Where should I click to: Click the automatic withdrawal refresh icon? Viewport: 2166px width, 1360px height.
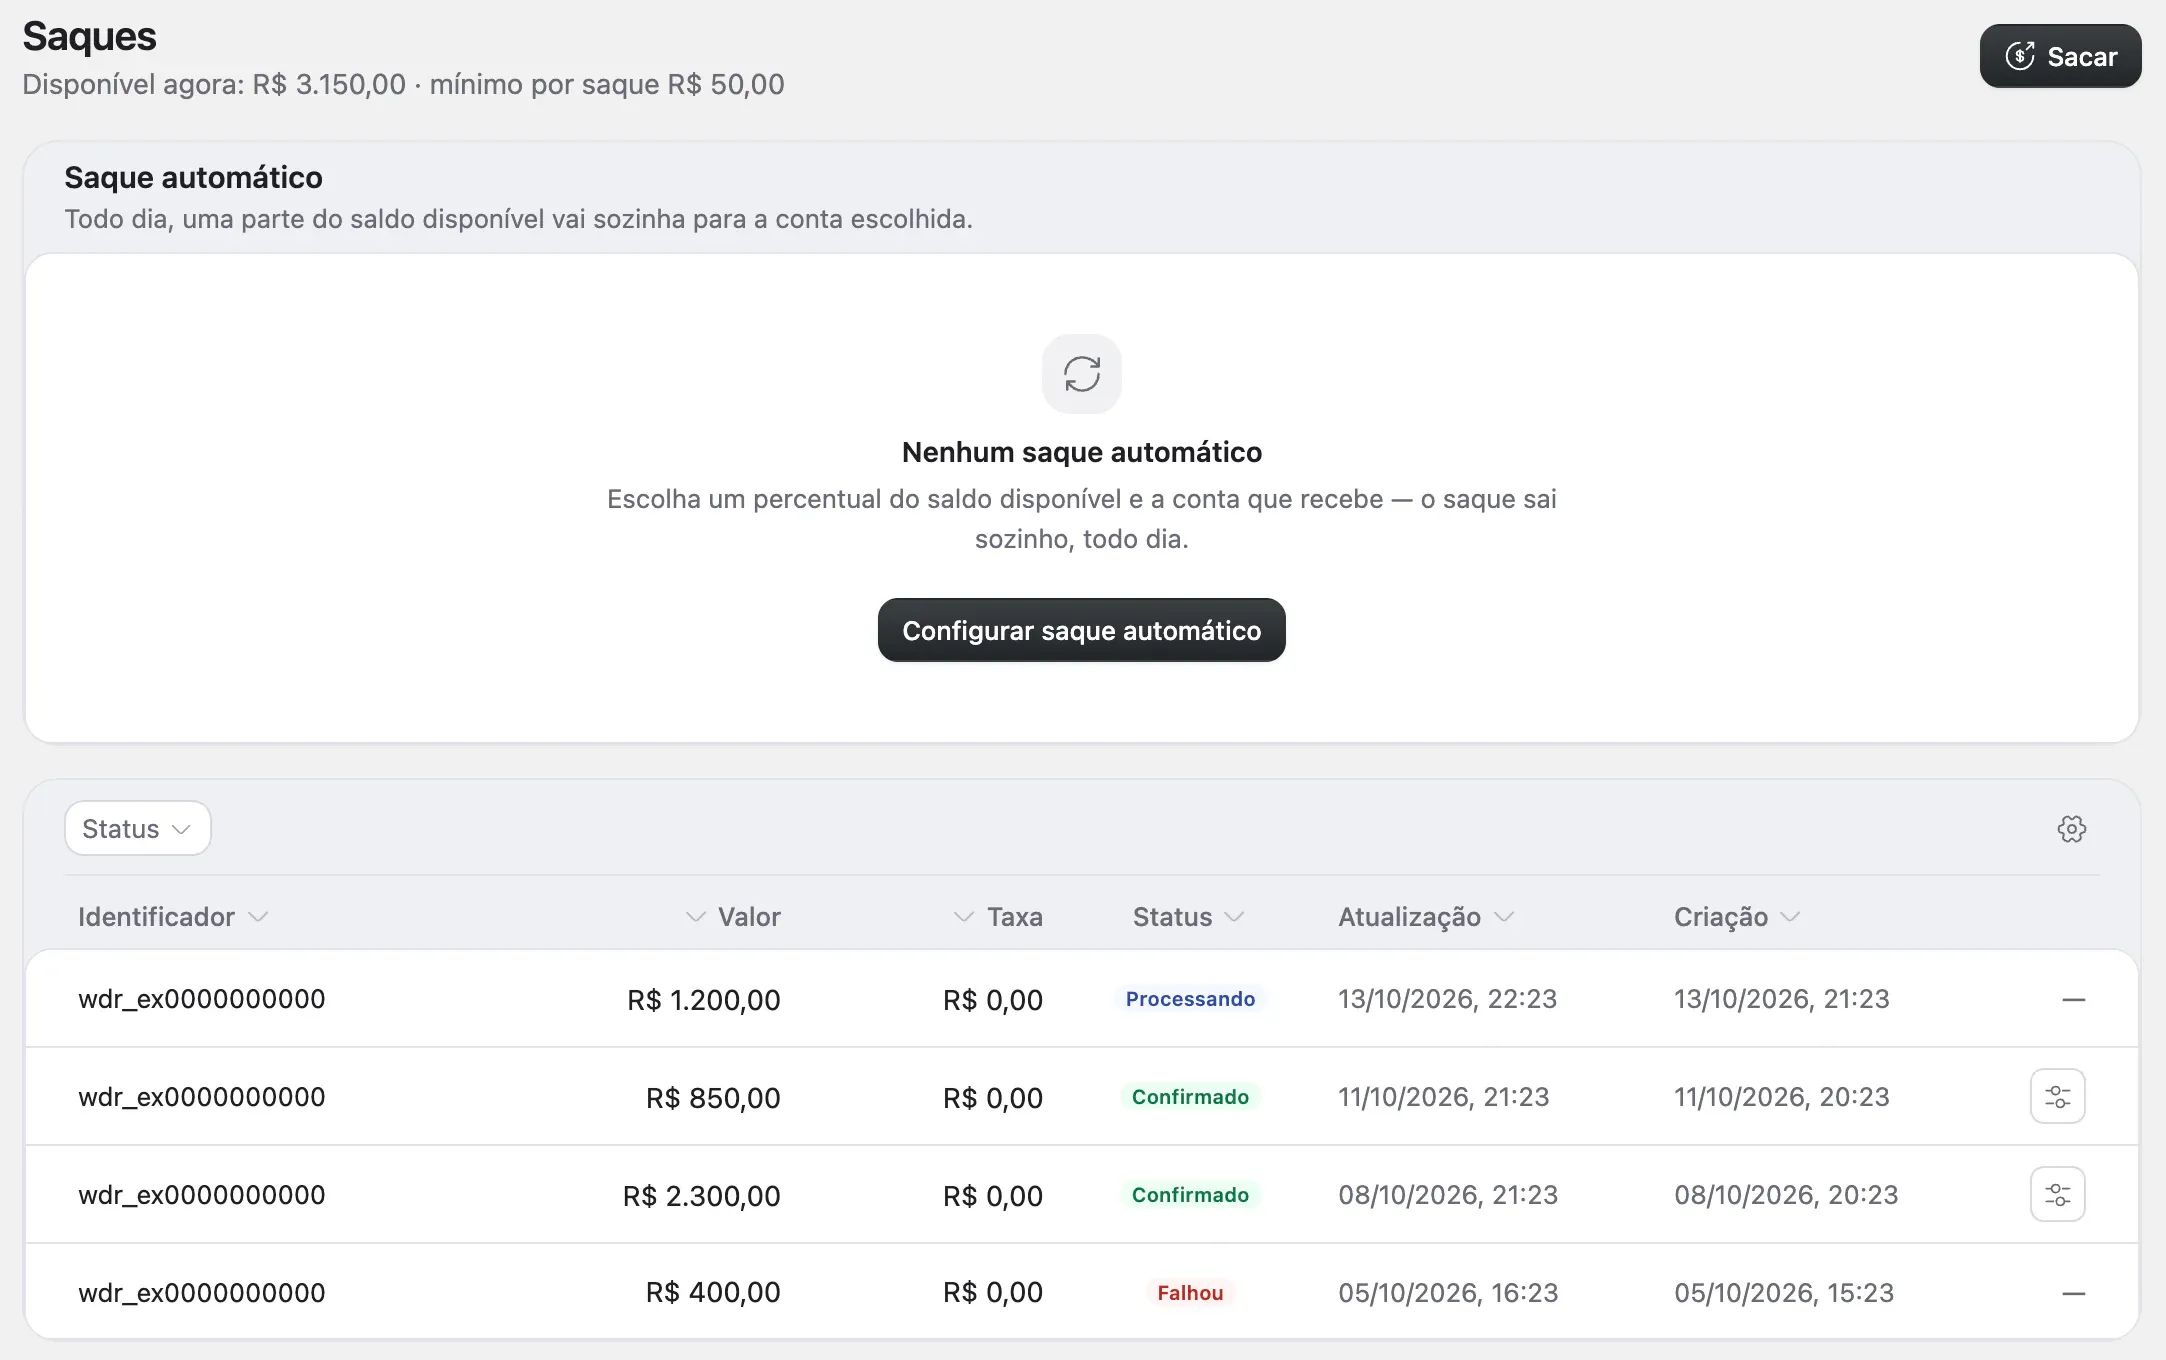[x=1081, y=374]
